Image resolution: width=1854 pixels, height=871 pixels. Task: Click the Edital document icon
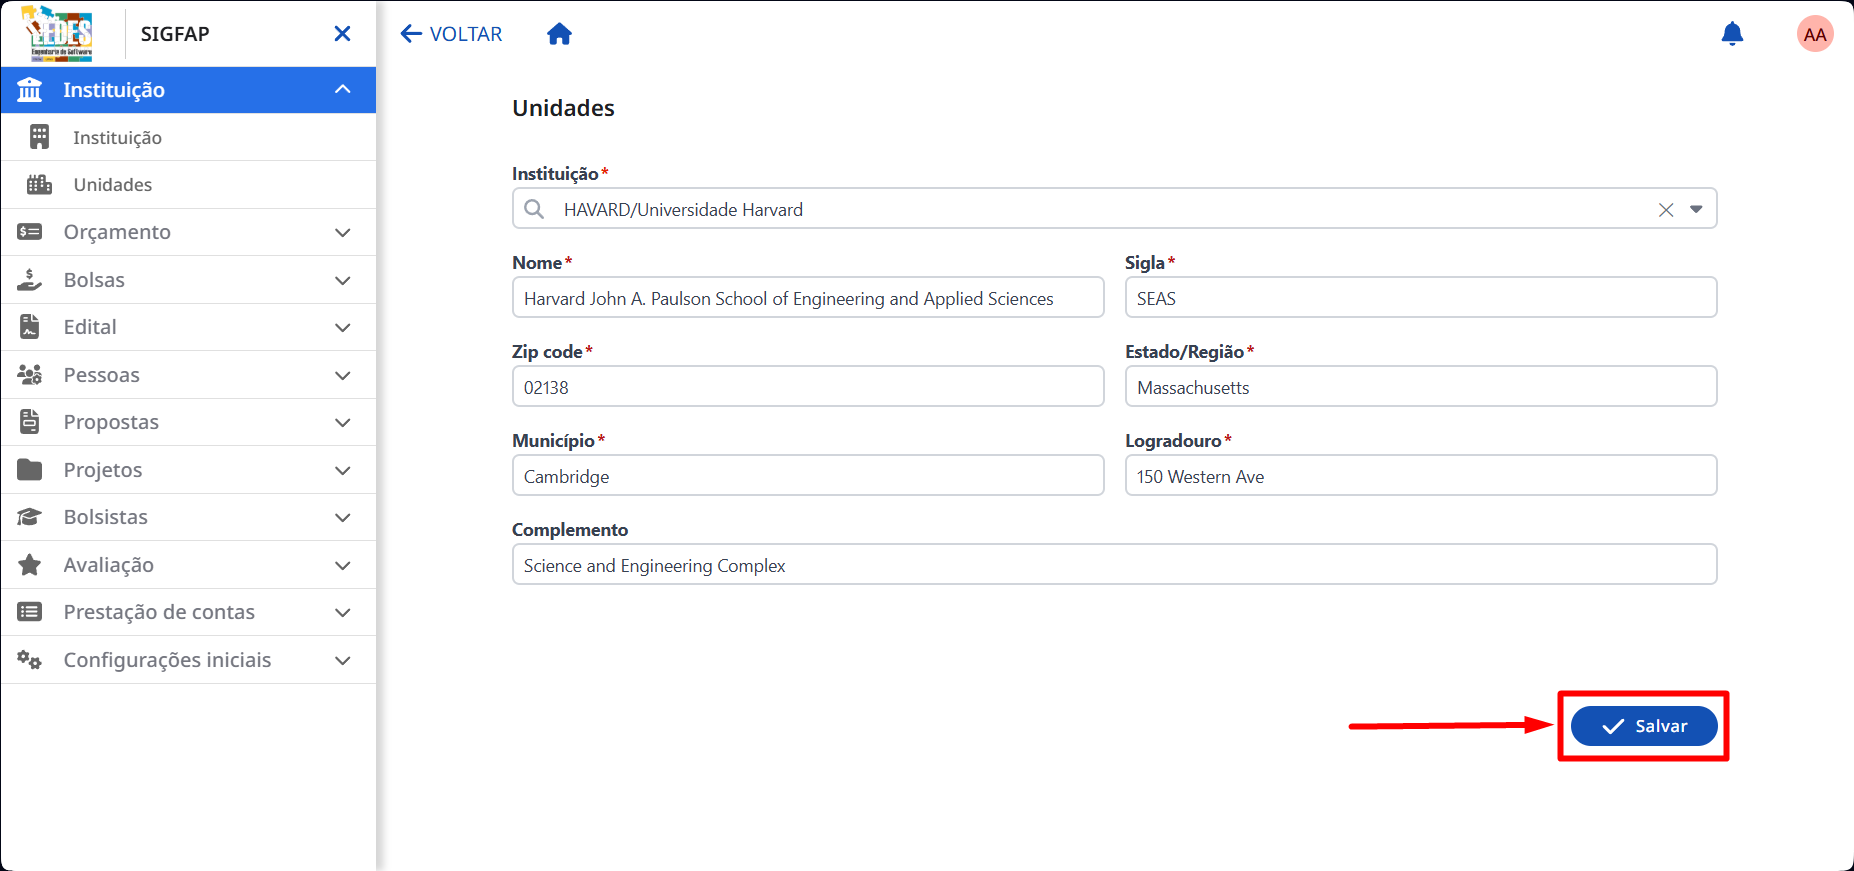click(30, 327)
